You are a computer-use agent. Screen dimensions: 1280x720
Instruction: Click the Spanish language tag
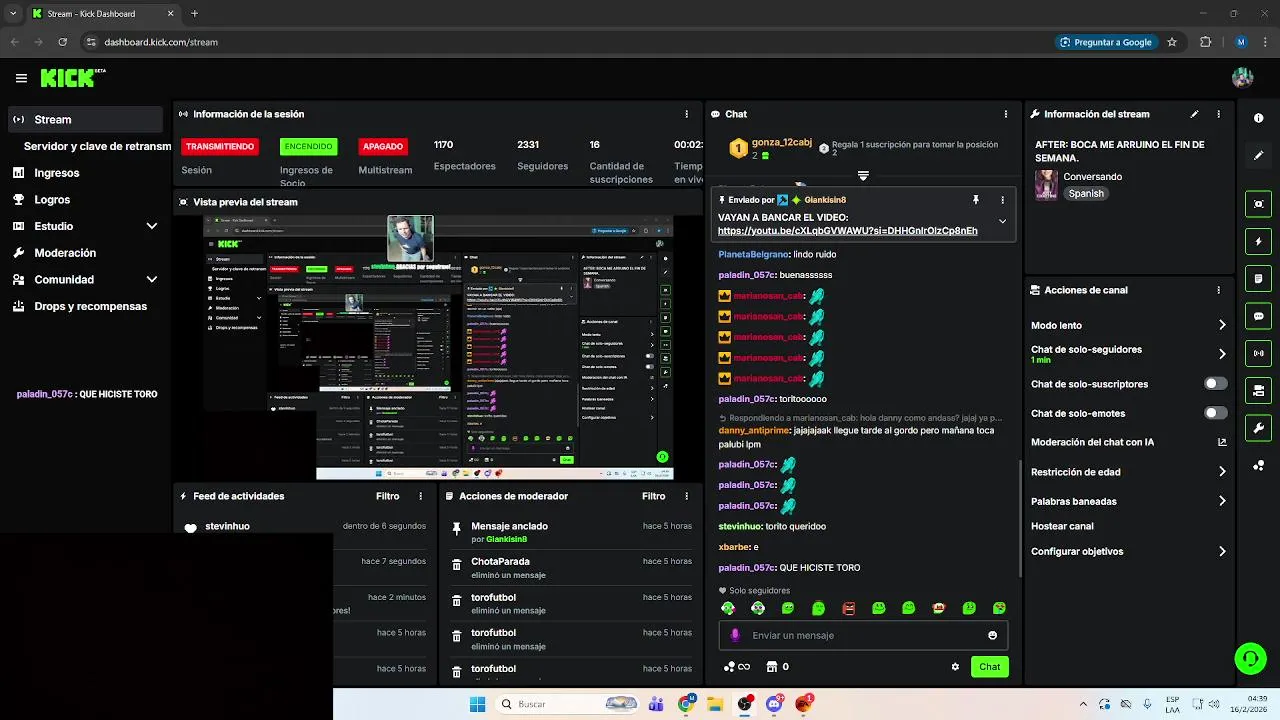(1086, 193)
